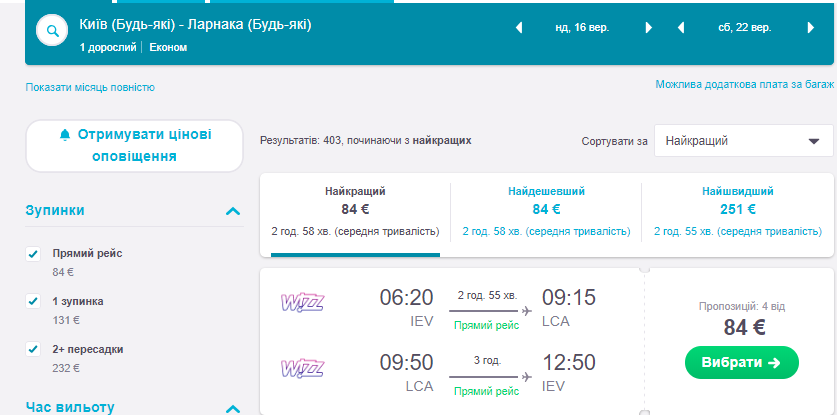This screenshot has height=415, width=837.
Task: Click the baggage fee notice link
Action: coord(744,85)
